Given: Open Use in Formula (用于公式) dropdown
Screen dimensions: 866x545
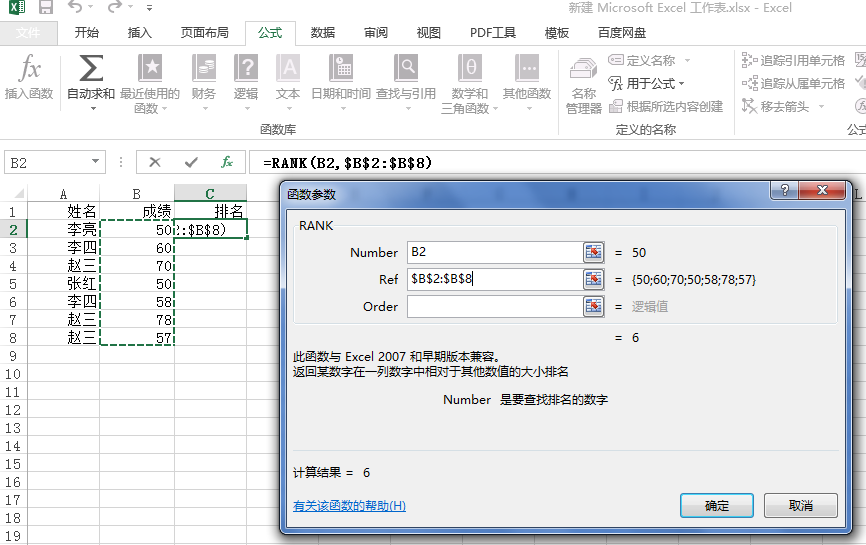Looking at the screenshot, I should (x=646, y=83).
